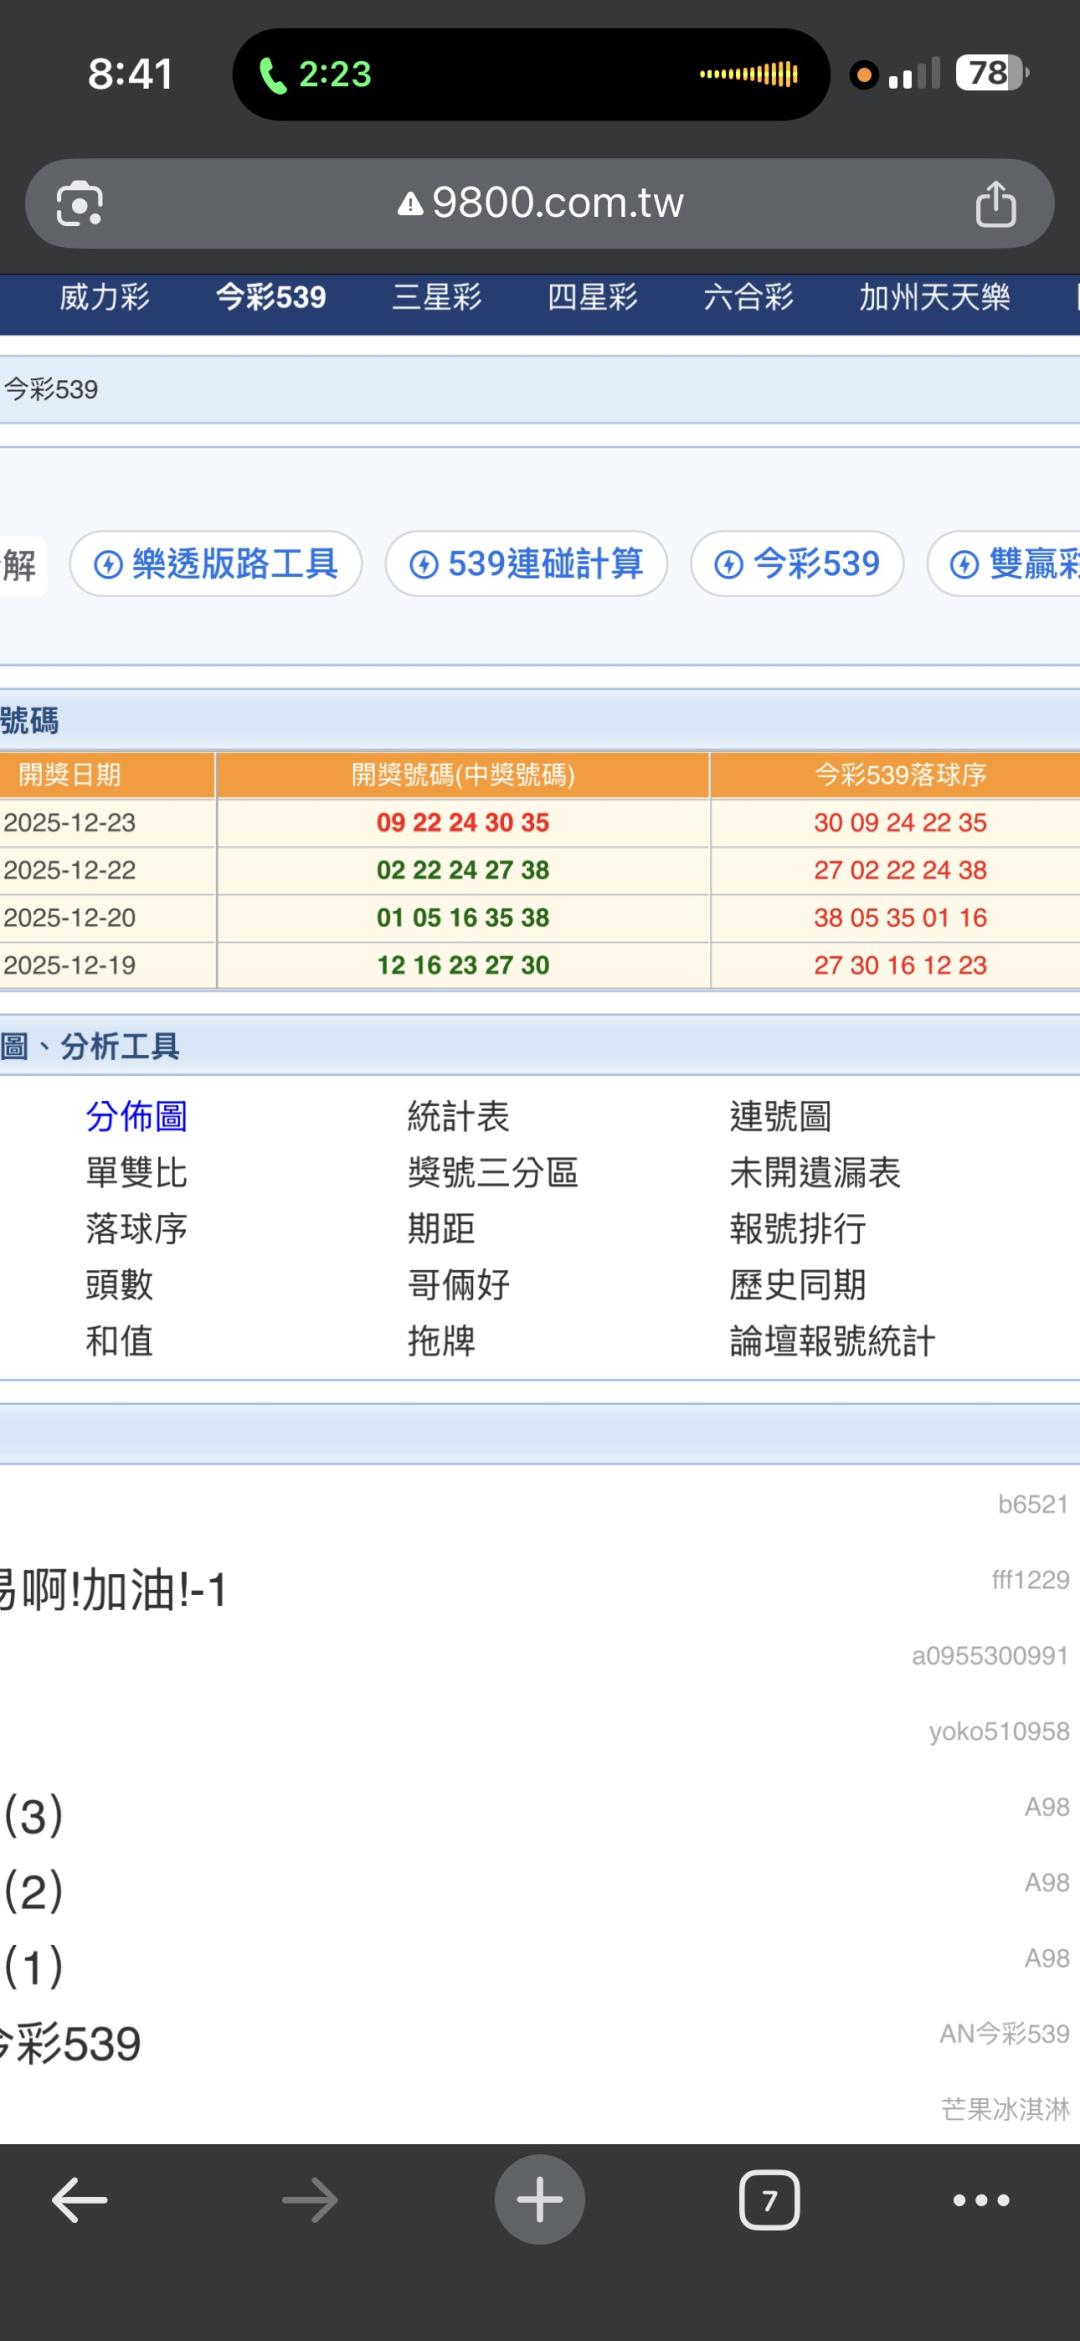1080x2341 pixels.
Task: Click the 獎號三分區 link
Action: click(492, 1172)
